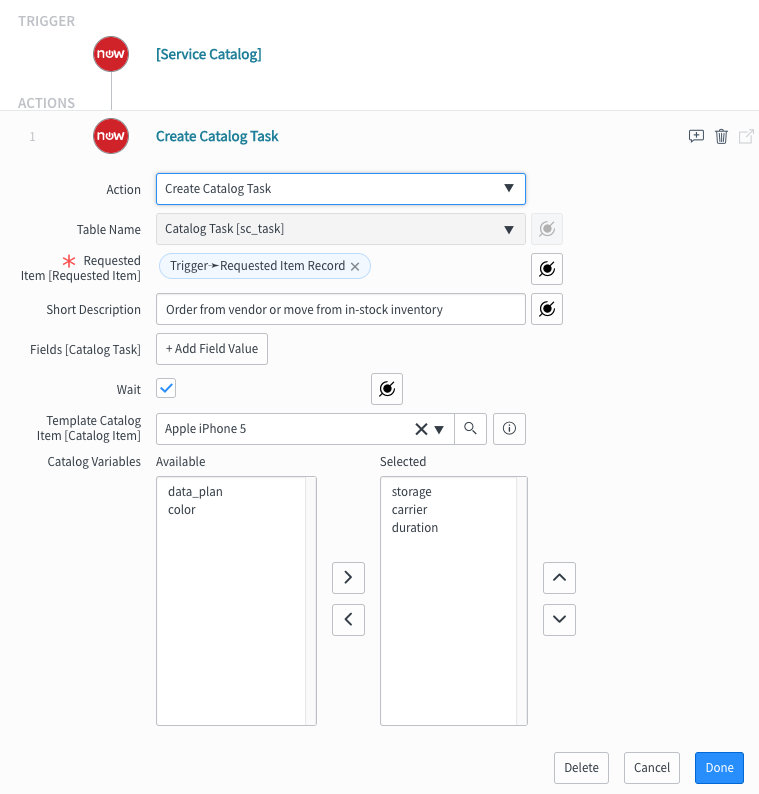This screenshot has height=794, width=759.
Task: Open the Table Name dropdown
Action: click(341, 229)
